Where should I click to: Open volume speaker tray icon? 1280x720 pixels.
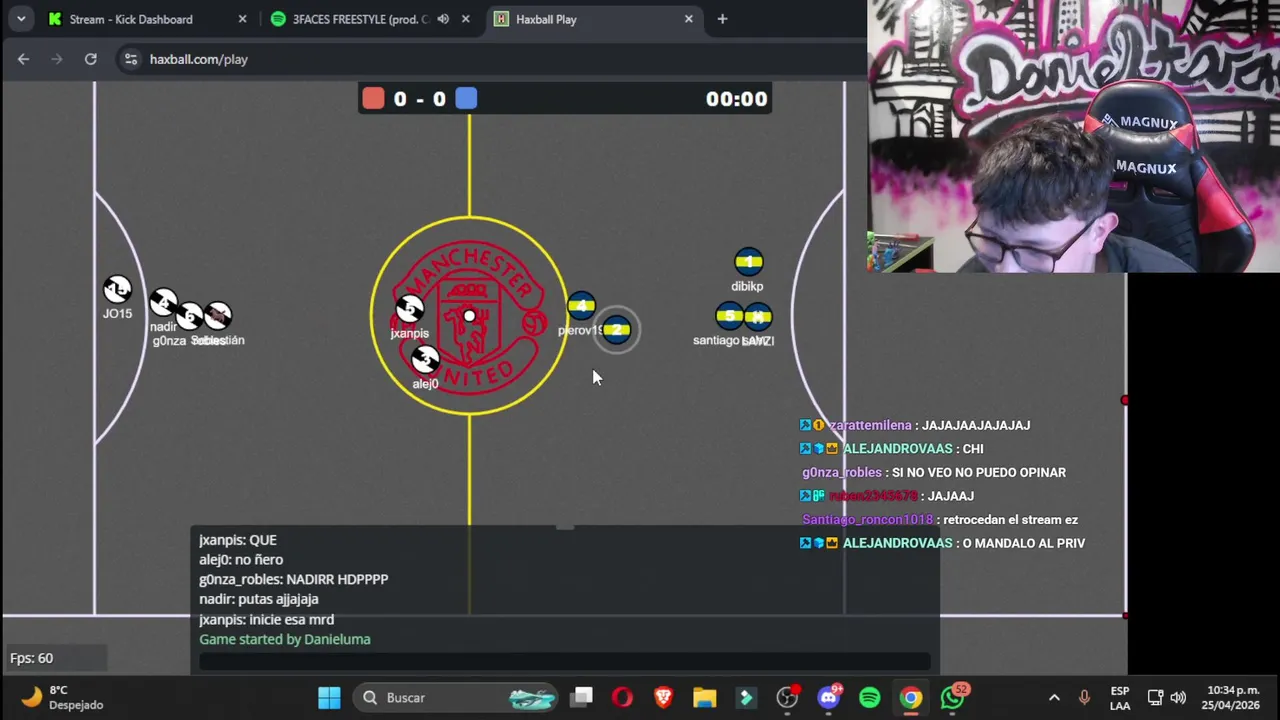point(1178,697)
